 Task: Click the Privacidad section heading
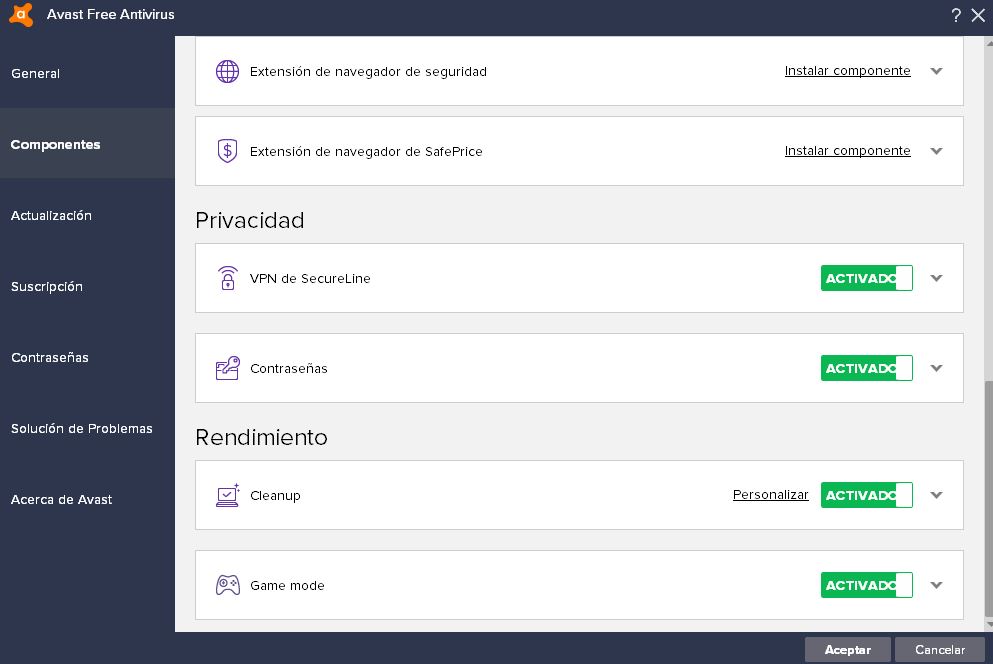point(250,220)
